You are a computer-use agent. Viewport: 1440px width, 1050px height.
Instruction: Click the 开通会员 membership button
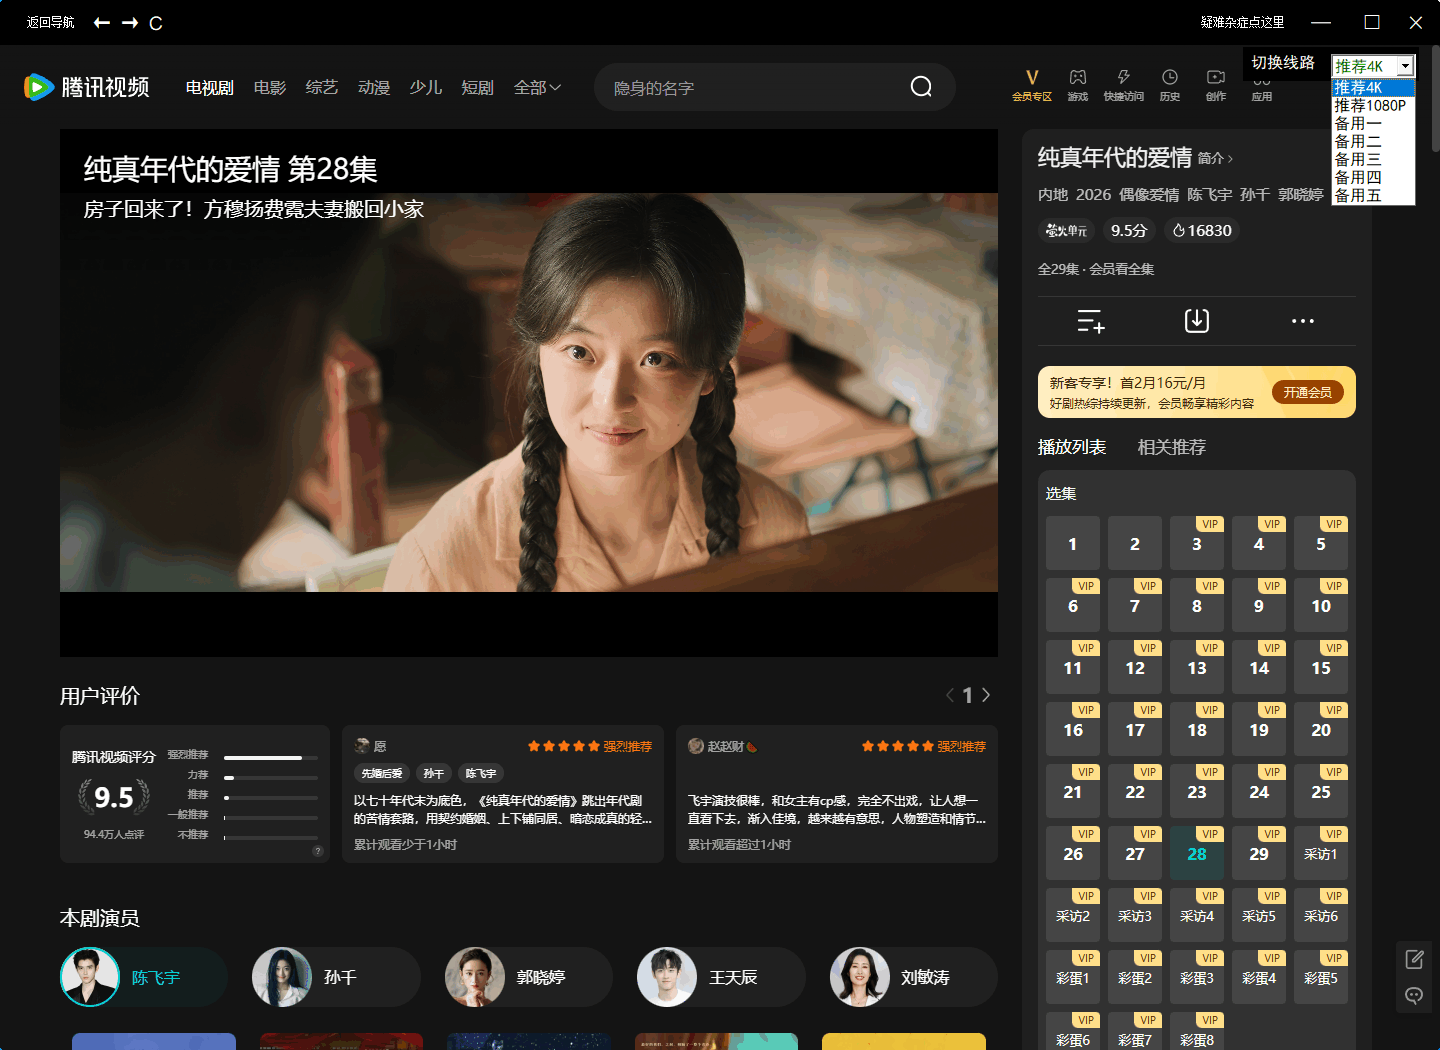[1308, 392]
